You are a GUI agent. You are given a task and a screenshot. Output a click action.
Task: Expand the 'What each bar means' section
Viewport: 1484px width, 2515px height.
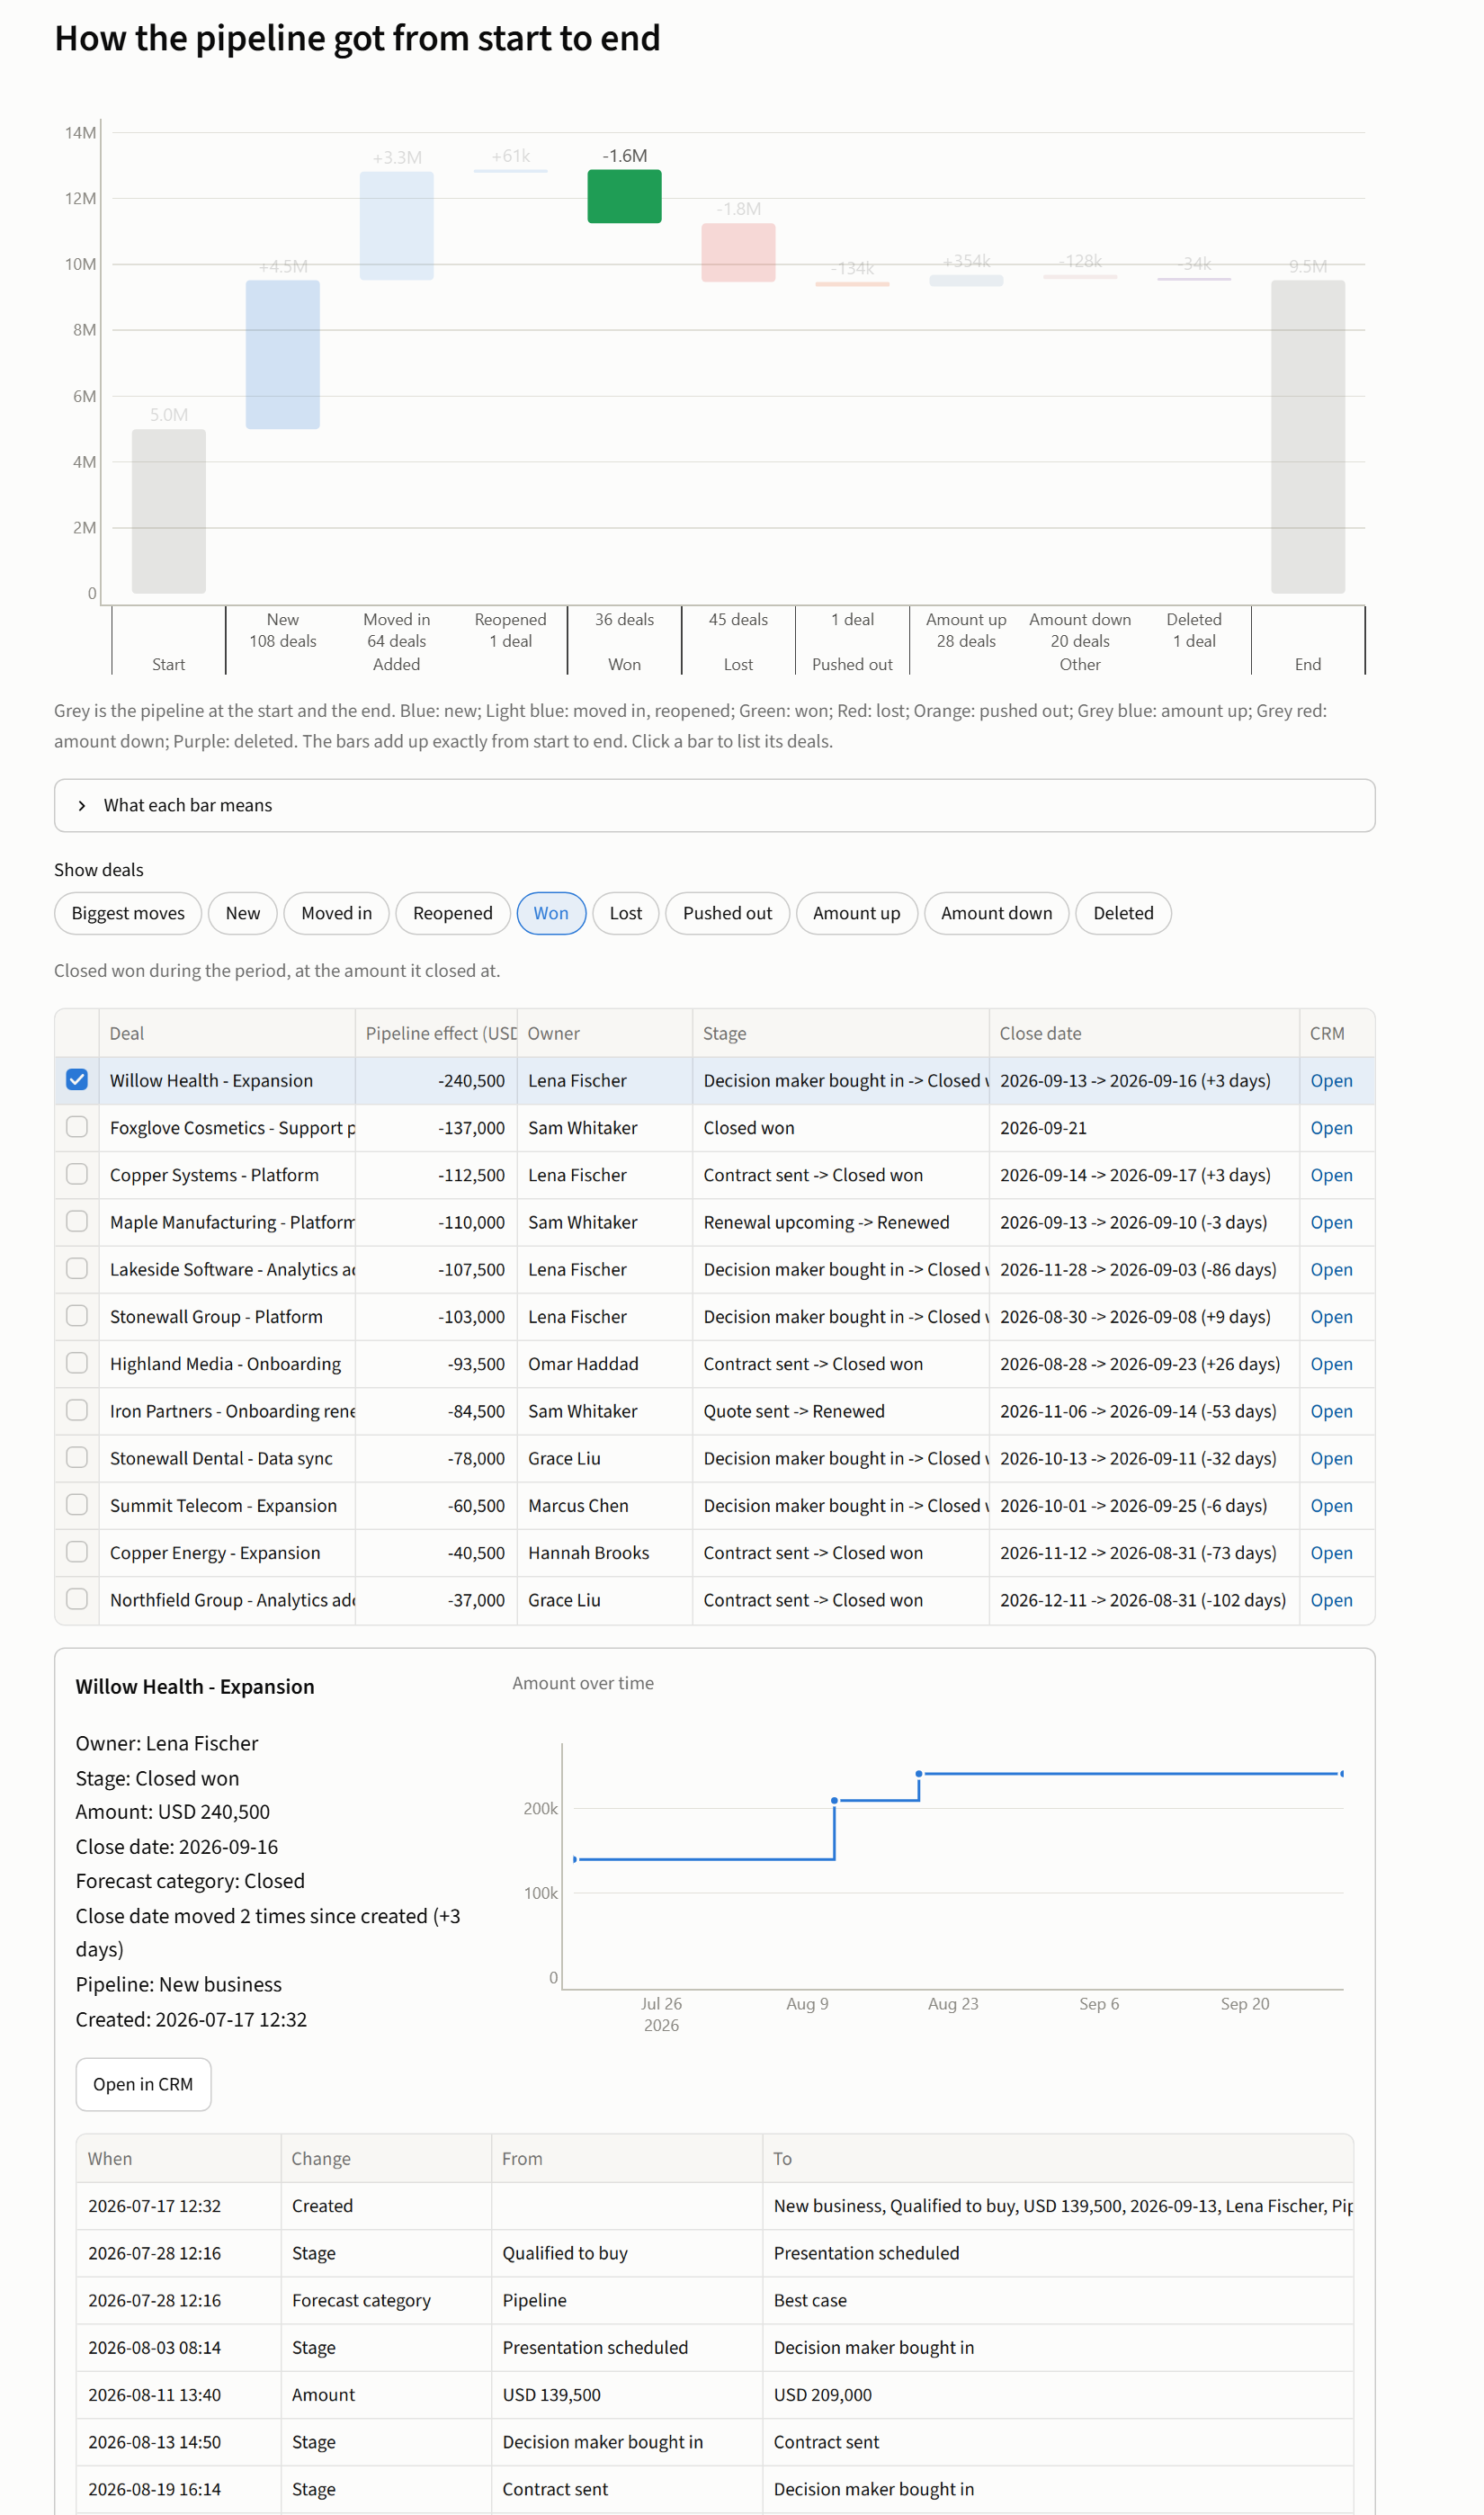click(714, 805)
